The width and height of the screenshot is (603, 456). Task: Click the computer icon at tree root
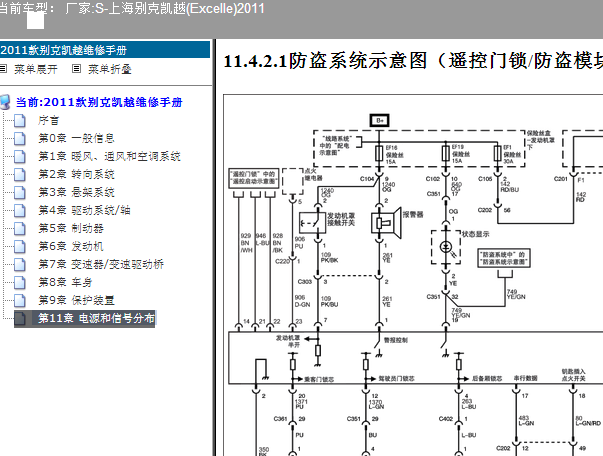pos(5,102)
